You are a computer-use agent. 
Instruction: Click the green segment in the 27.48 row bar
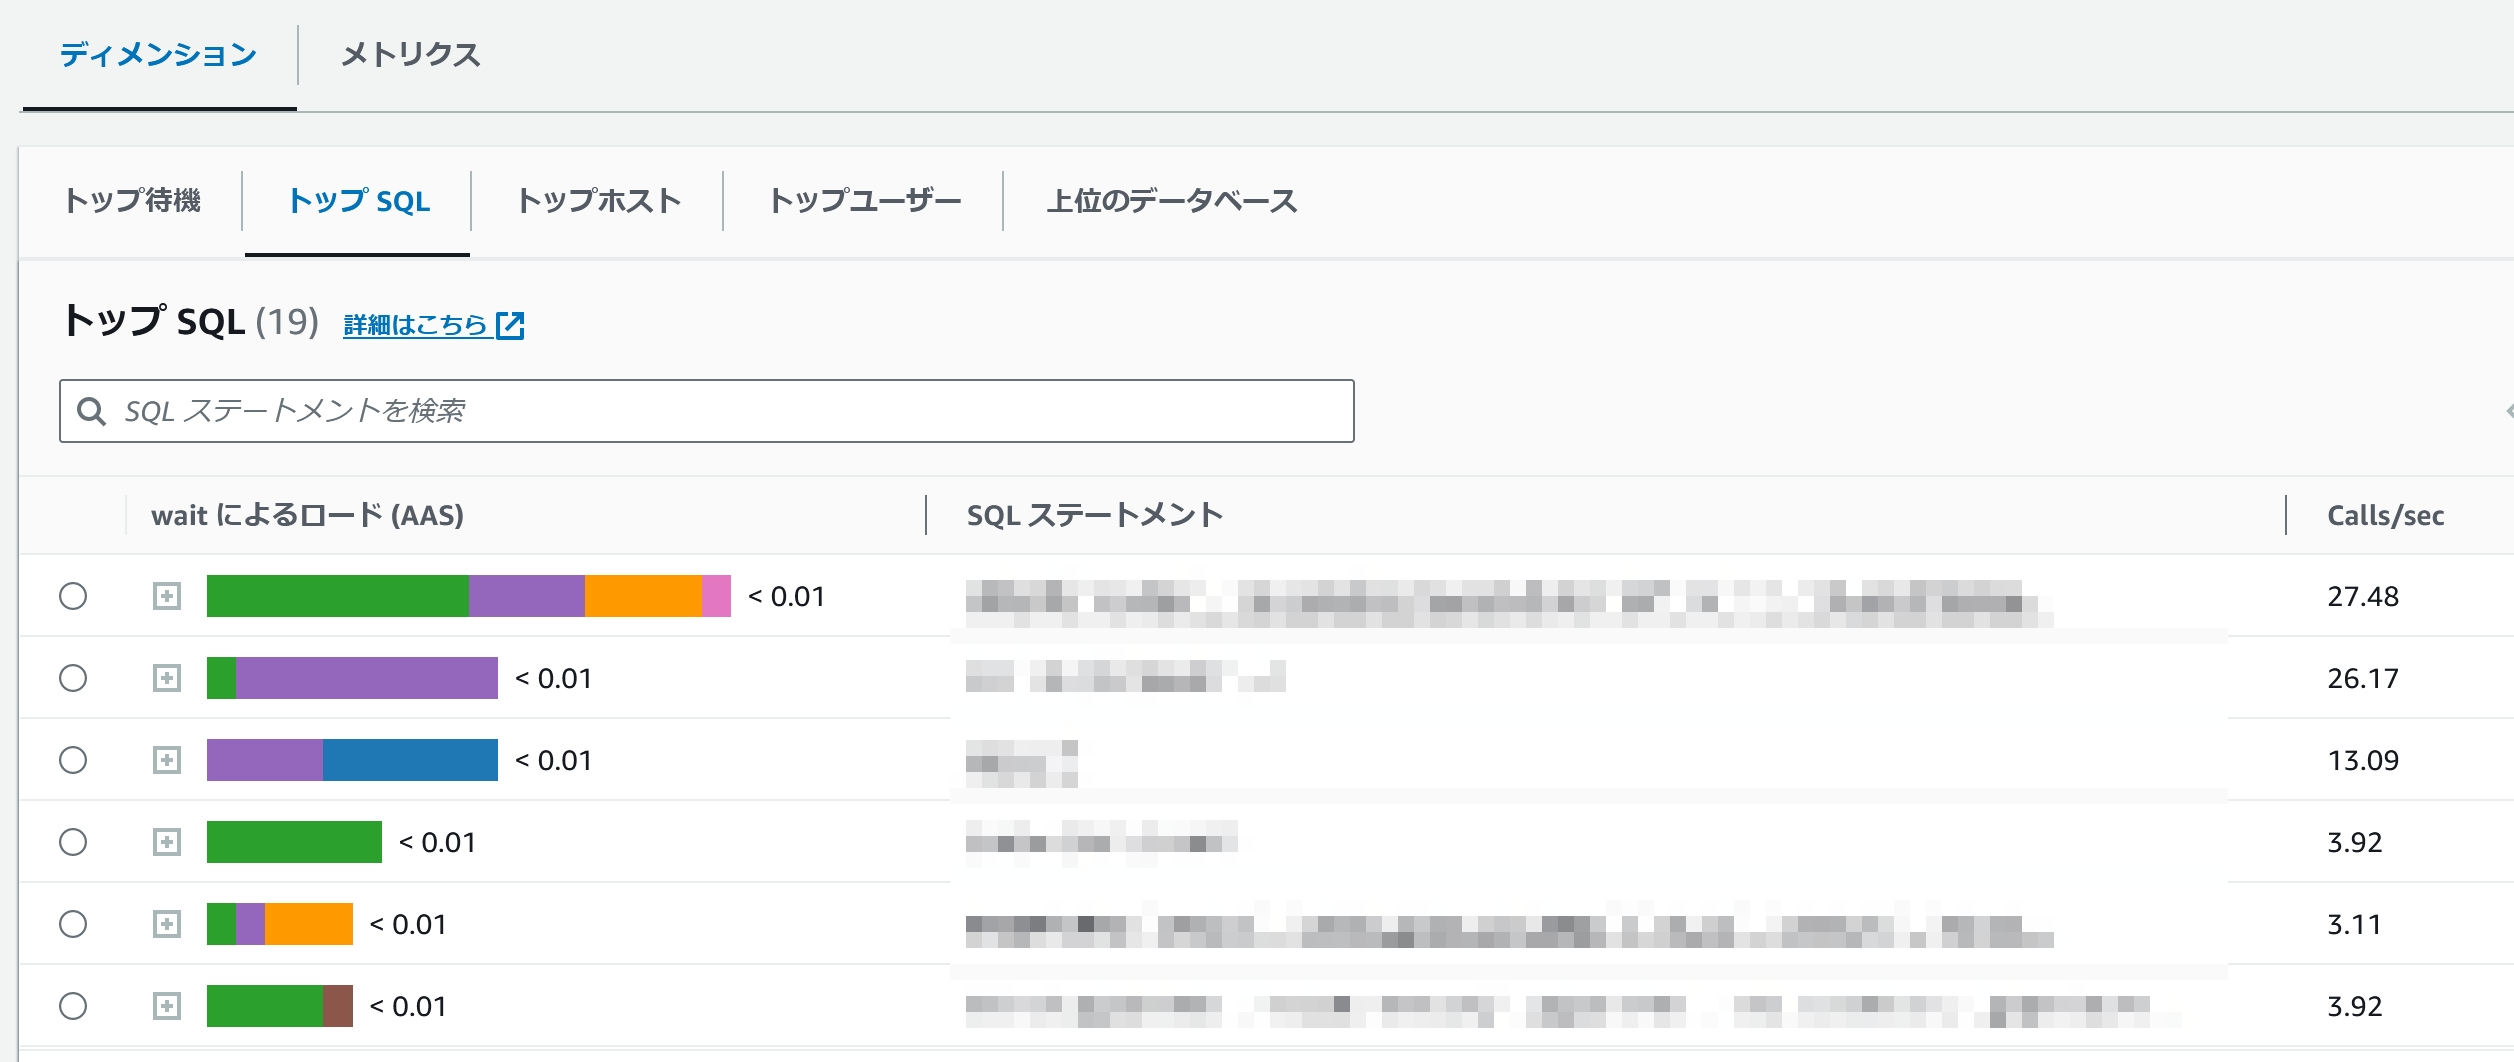pos(338,596)
